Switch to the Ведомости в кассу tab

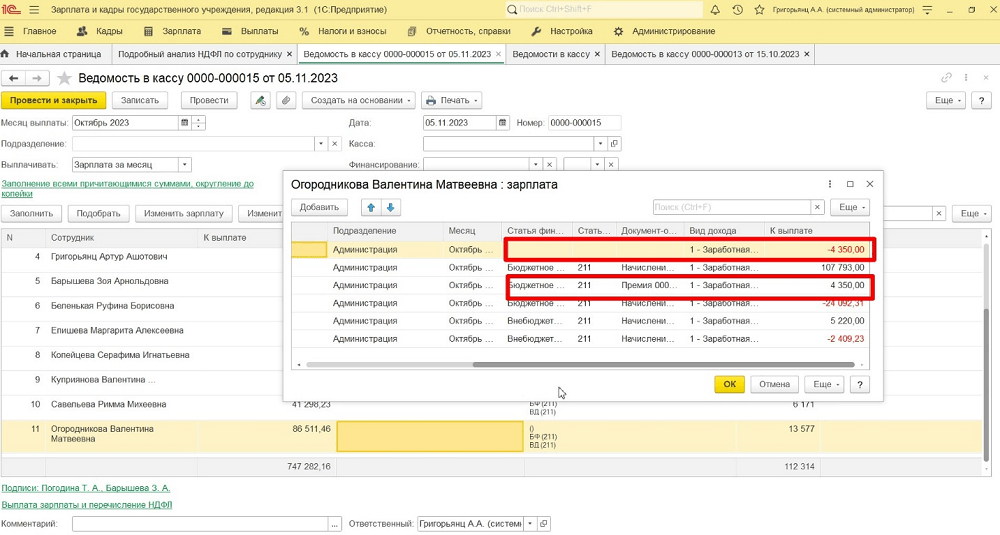(x=550, y=54)
